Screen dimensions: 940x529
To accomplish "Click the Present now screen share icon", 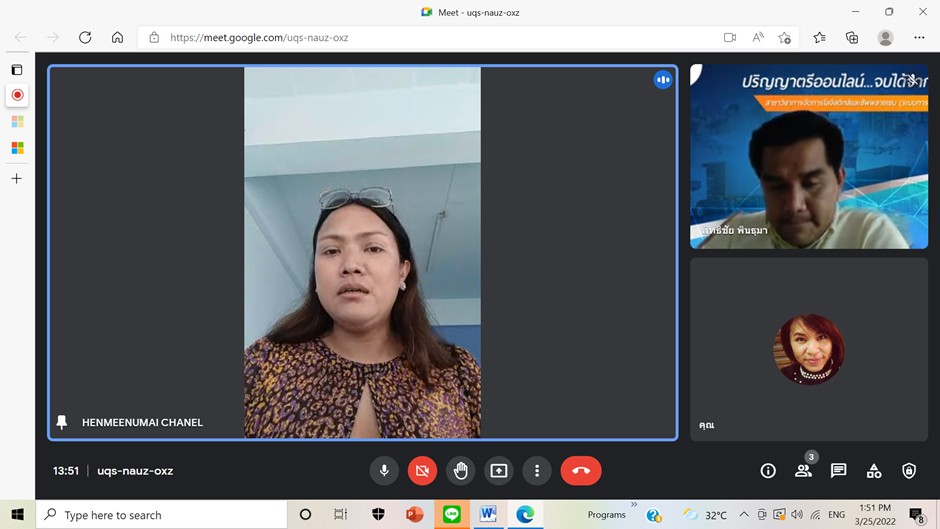I will pyautogui.click(x=498, y=471).
